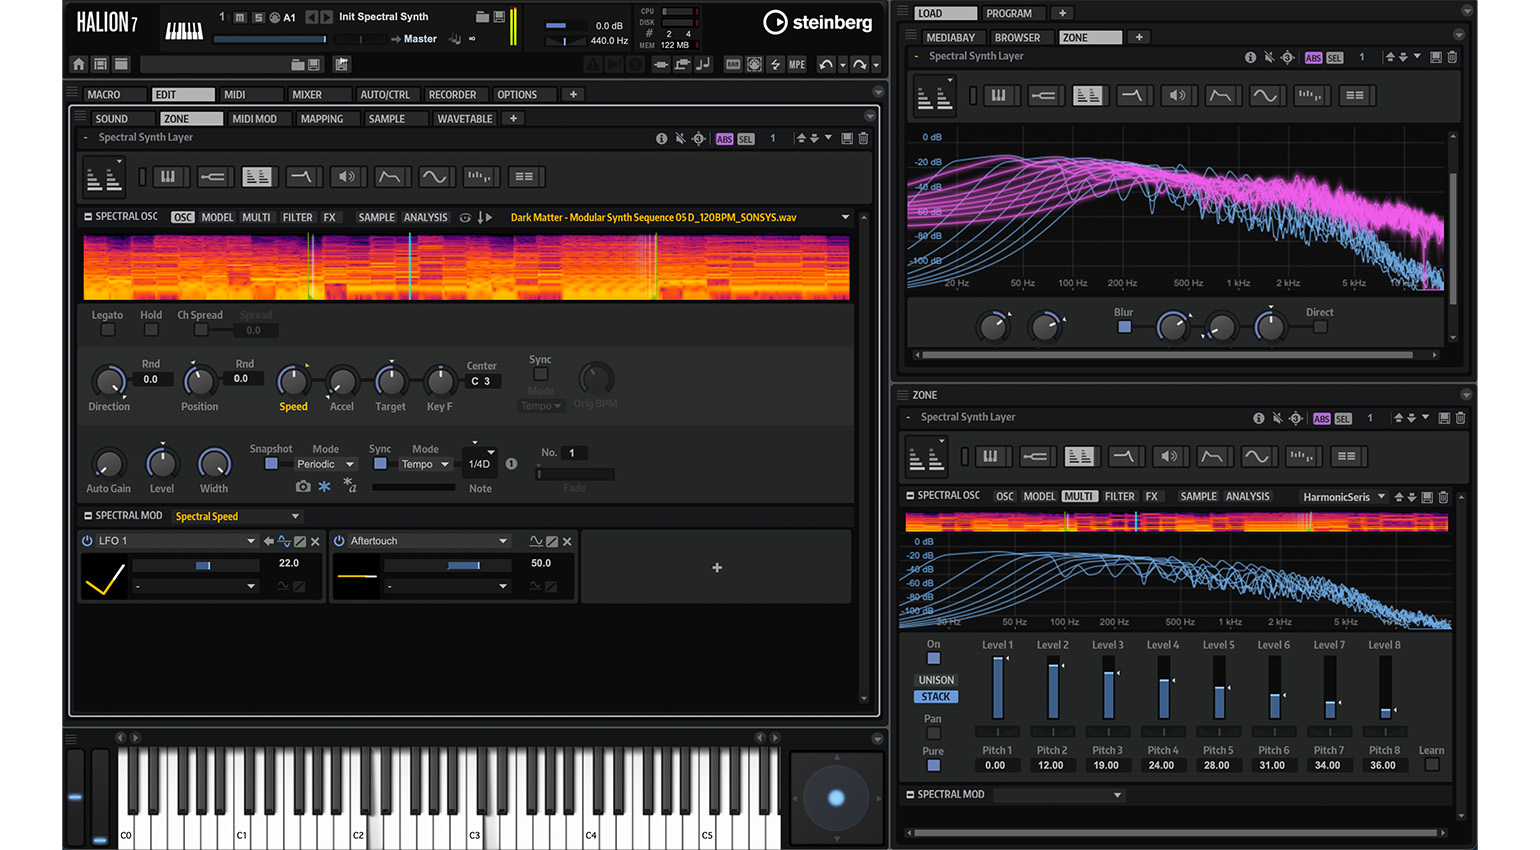Click the freeze snowflake icon
This screenshot has height=850, width=1540.
tap(324, 486)
